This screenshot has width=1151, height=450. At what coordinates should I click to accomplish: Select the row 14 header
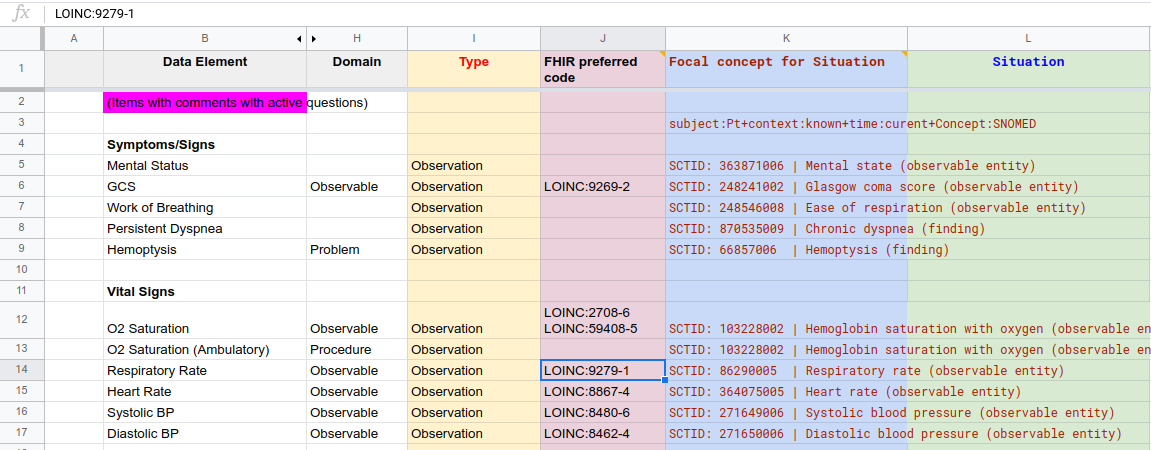point(22,370)
